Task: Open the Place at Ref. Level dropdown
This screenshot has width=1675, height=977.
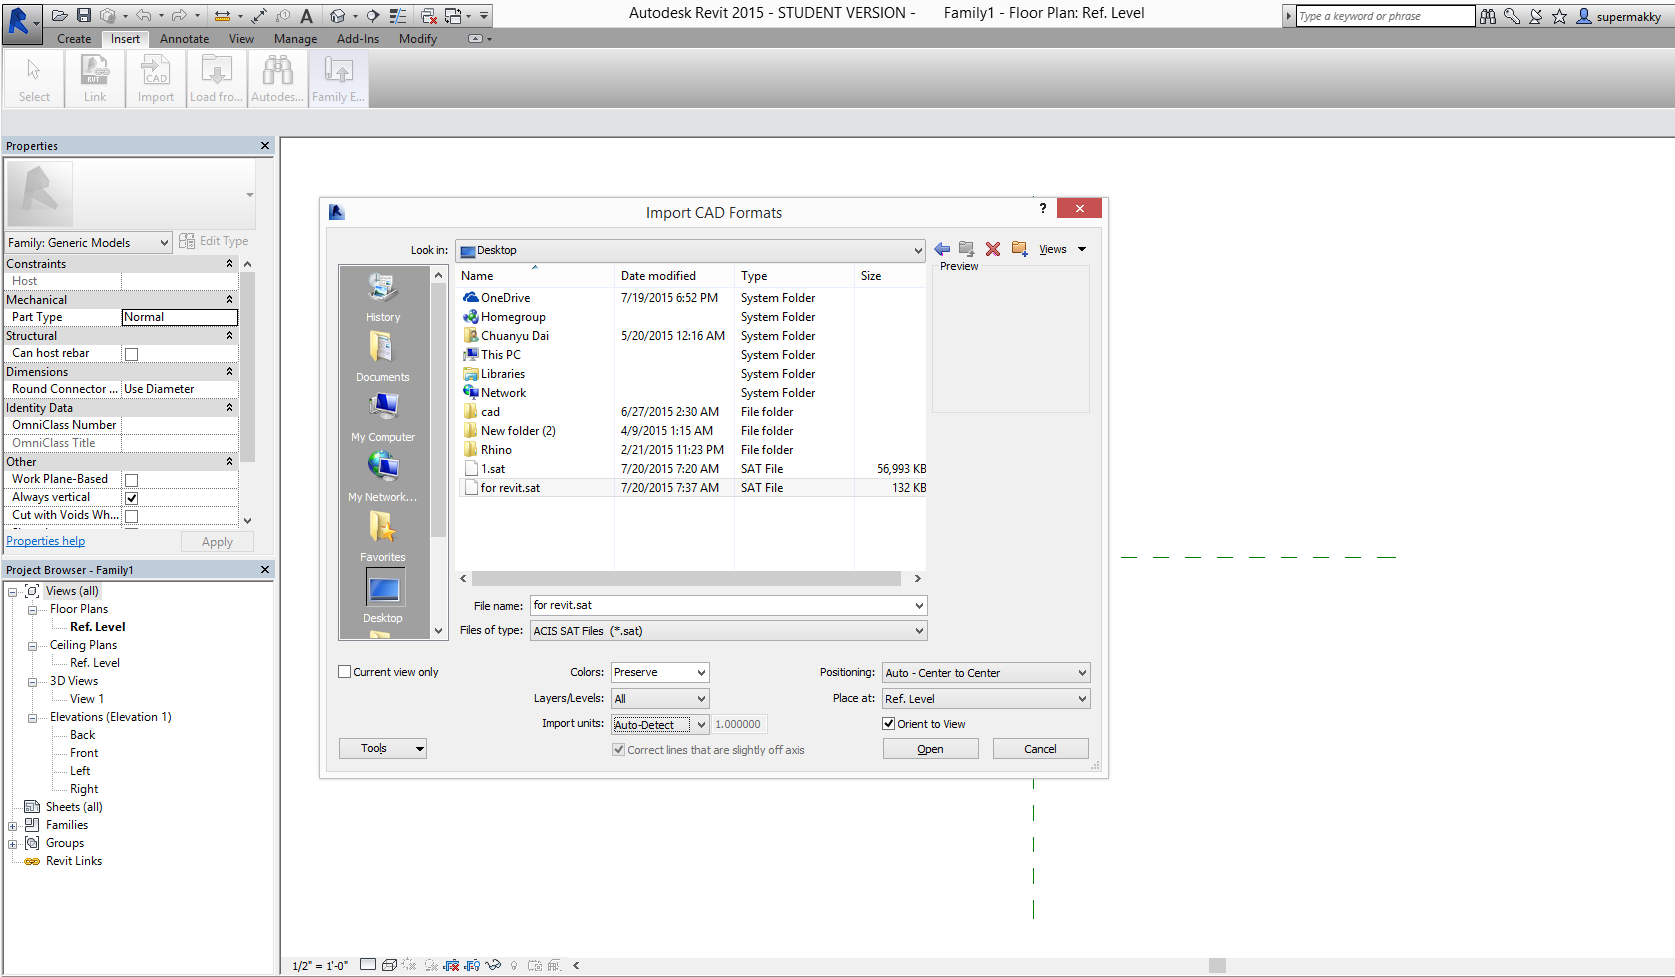Action: click(x=986, y=699)
